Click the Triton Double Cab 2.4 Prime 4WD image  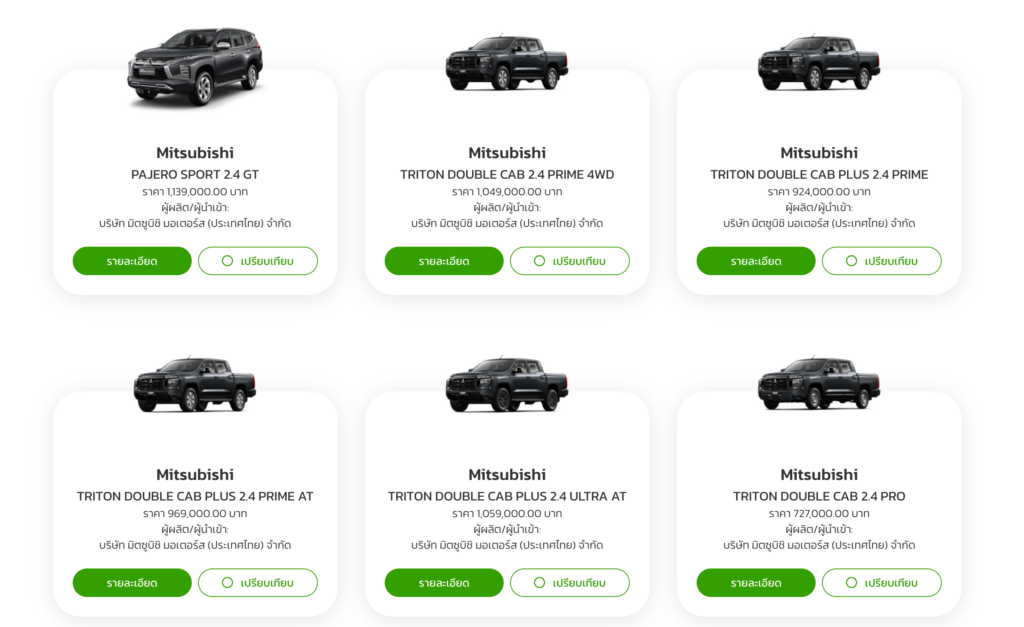[507, 63]
